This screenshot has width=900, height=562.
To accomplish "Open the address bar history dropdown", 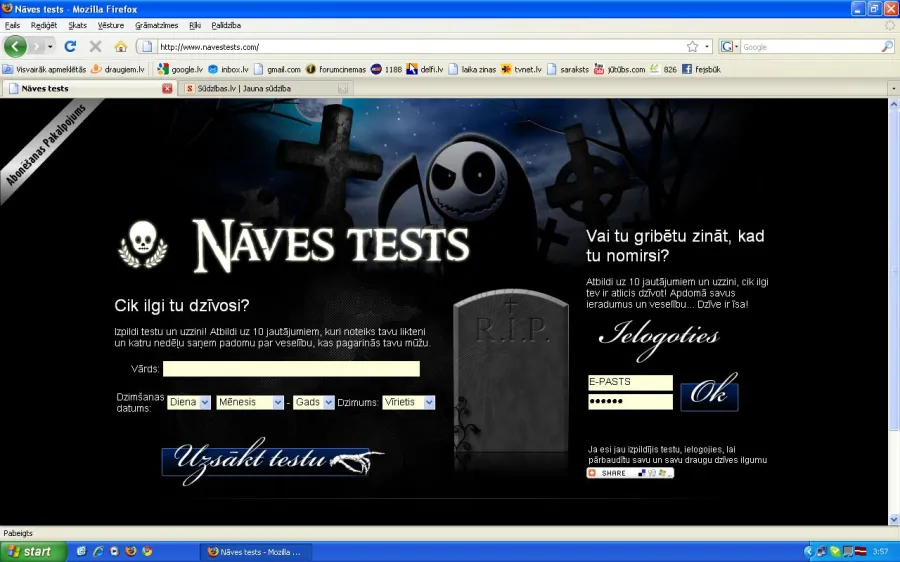I will tap(707, 47).
